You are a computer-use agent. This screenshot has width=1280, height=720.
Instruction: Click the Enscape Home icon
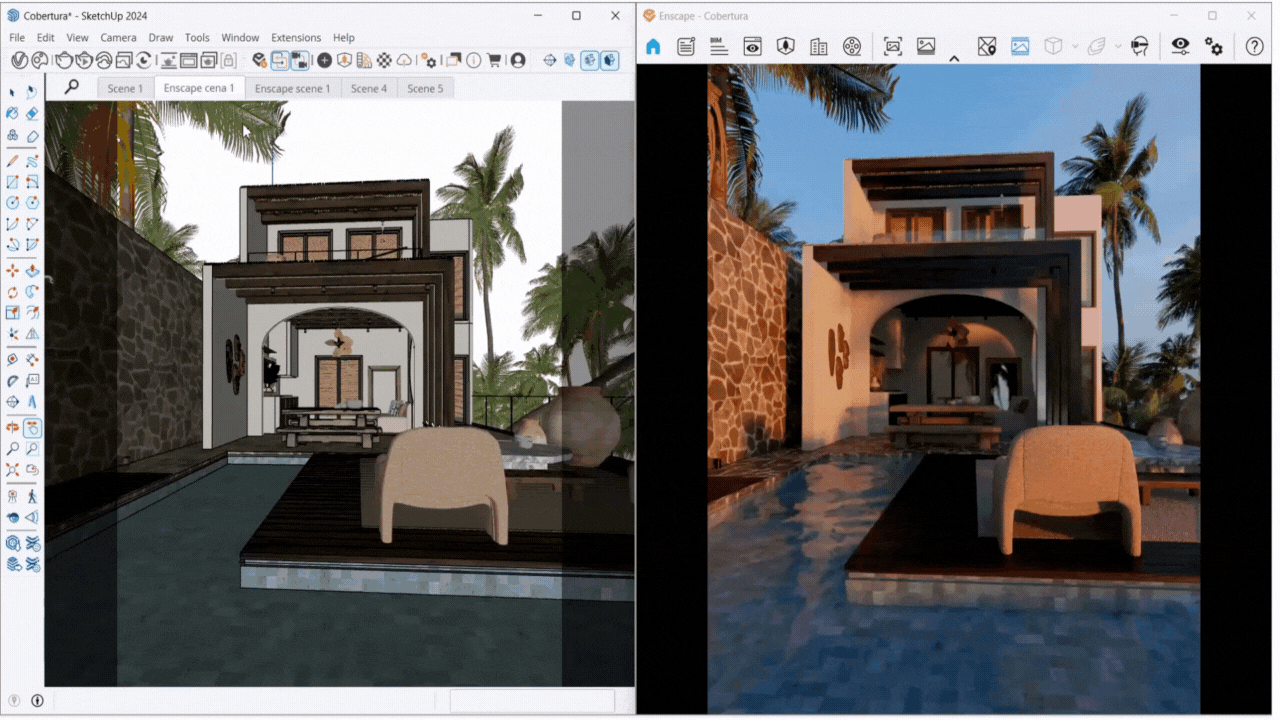653,46
